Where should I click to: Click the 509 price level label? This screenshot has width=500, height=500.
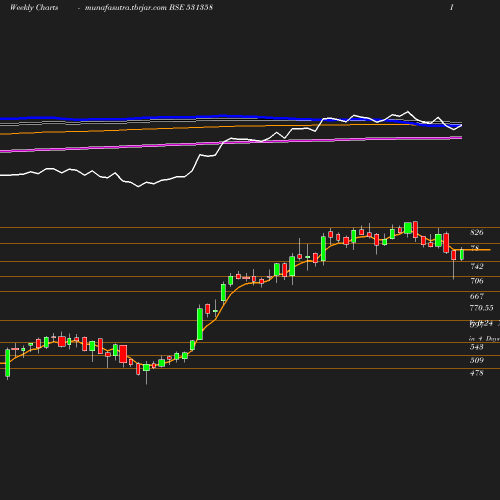tap(477, 360)
